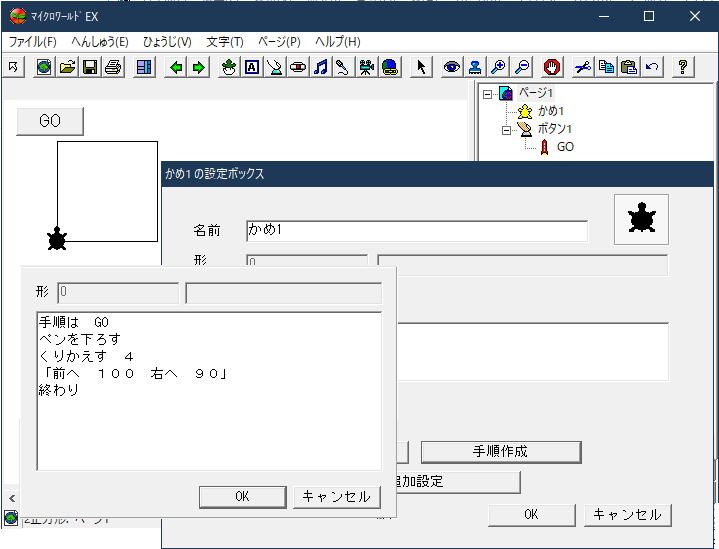719x549 pixels.
Task: Open the ファイル(F) menu
Action: click(x=33, y=42)
